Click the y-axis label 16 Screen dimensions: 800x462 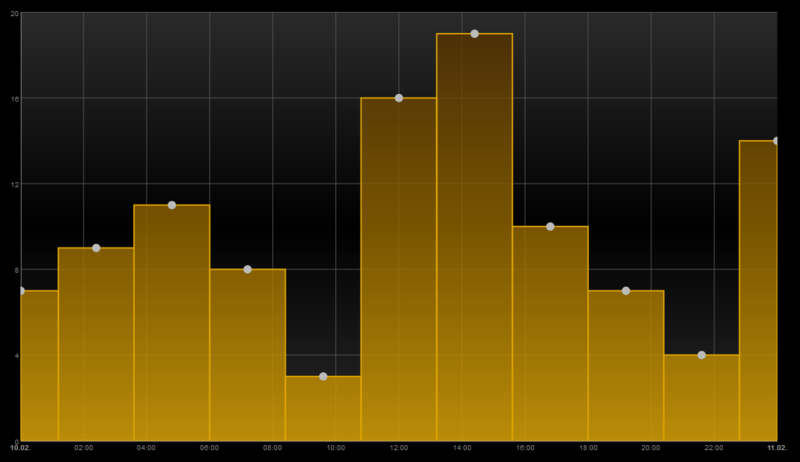click(14, 99)
